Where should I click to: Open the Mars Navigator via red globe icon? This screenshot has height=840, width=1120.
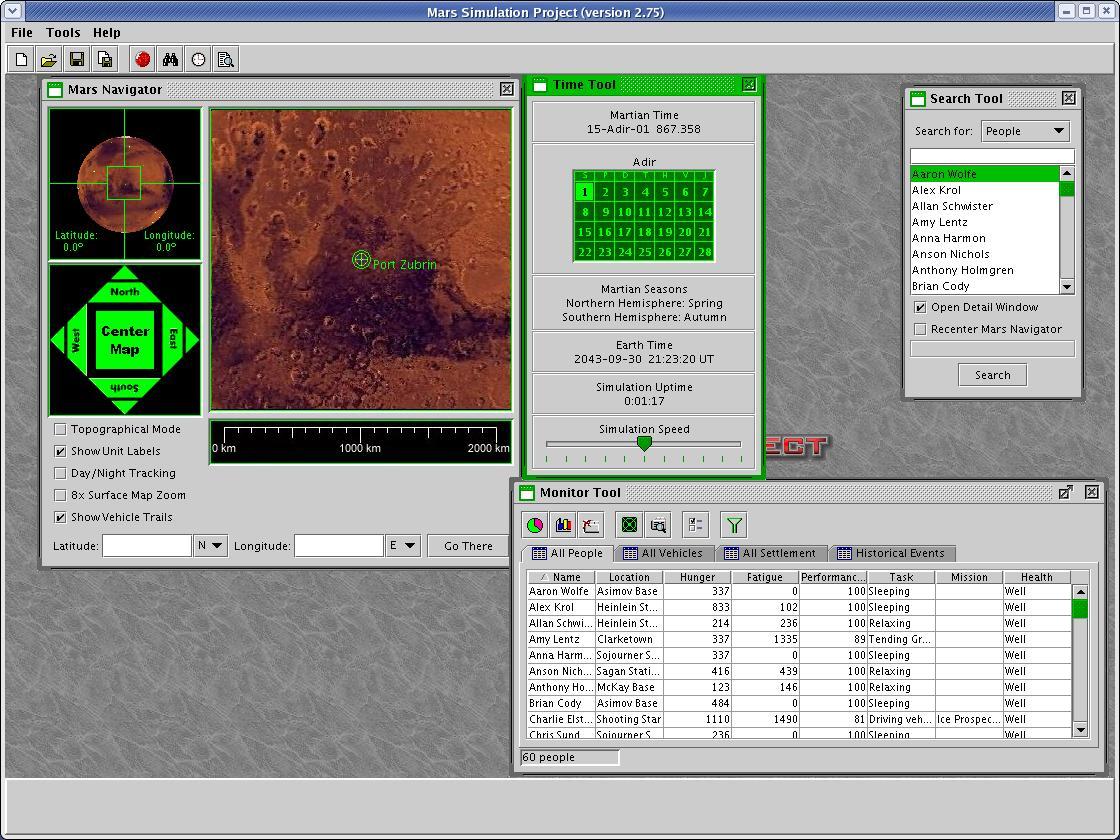click(x=143, y=60)
